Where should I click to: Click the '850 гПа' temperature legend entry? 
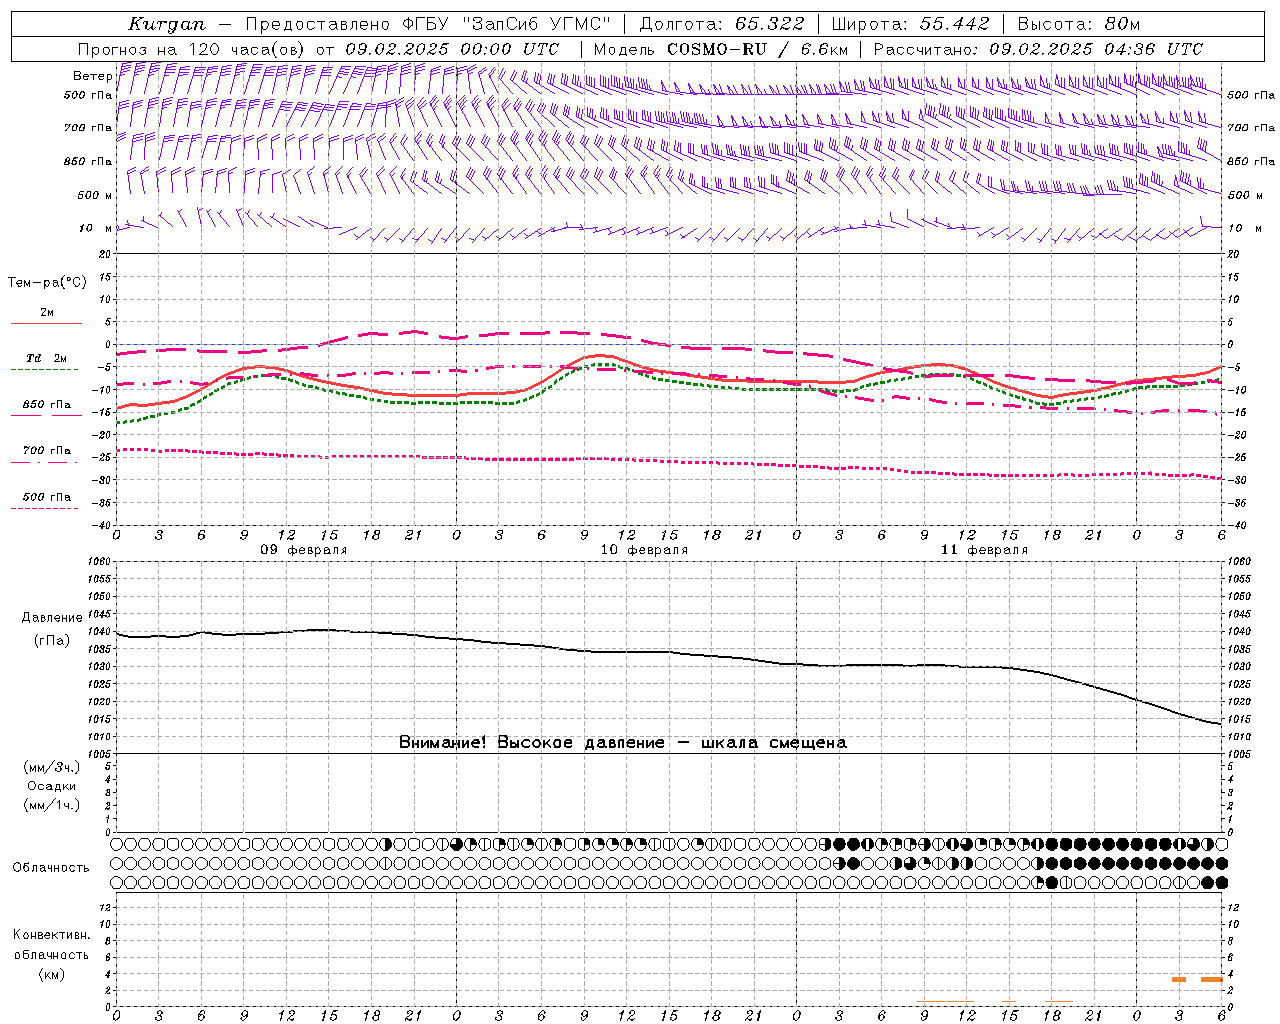pyautogui.click(x=46, y=405)
